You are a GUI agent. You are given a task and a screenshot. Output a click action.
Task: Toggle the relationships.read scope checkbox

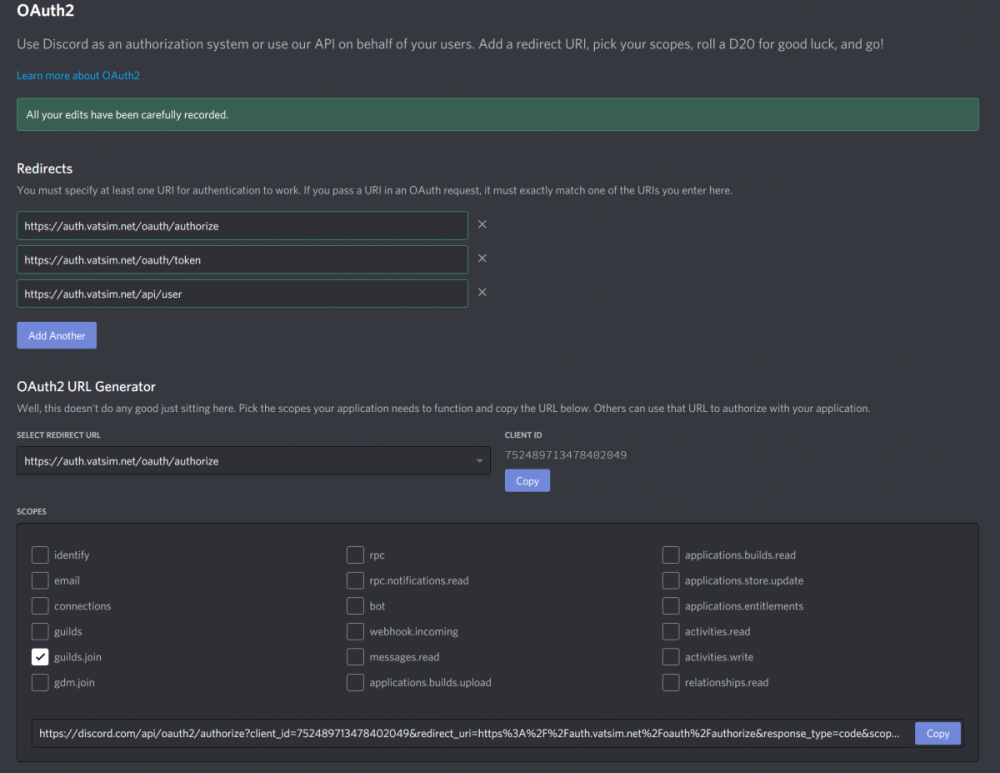pos(670,683)
